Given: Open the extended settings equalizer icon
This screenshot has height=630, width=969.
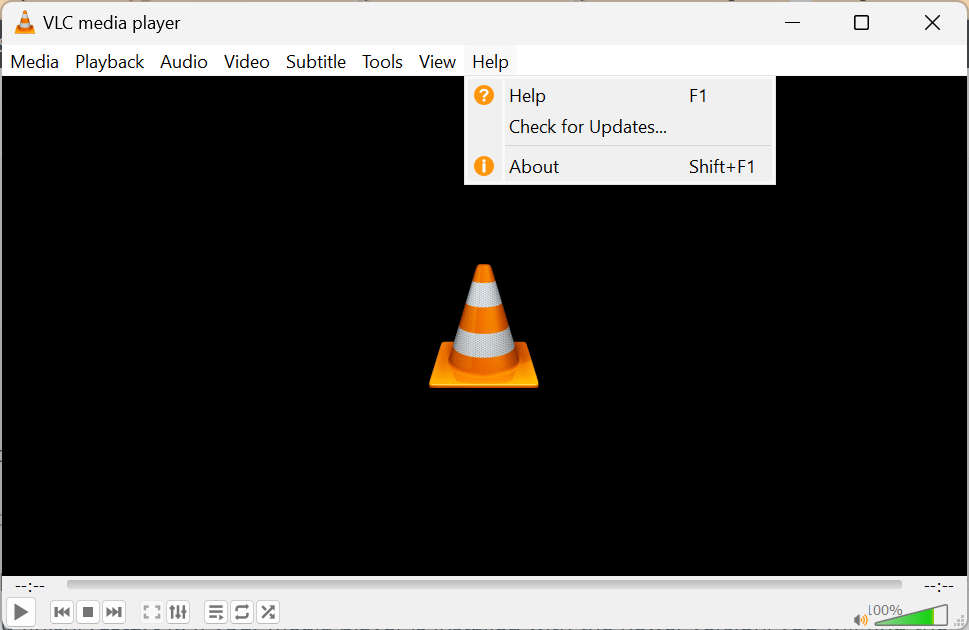Looking at the screenshot, I should pos(177,611).
